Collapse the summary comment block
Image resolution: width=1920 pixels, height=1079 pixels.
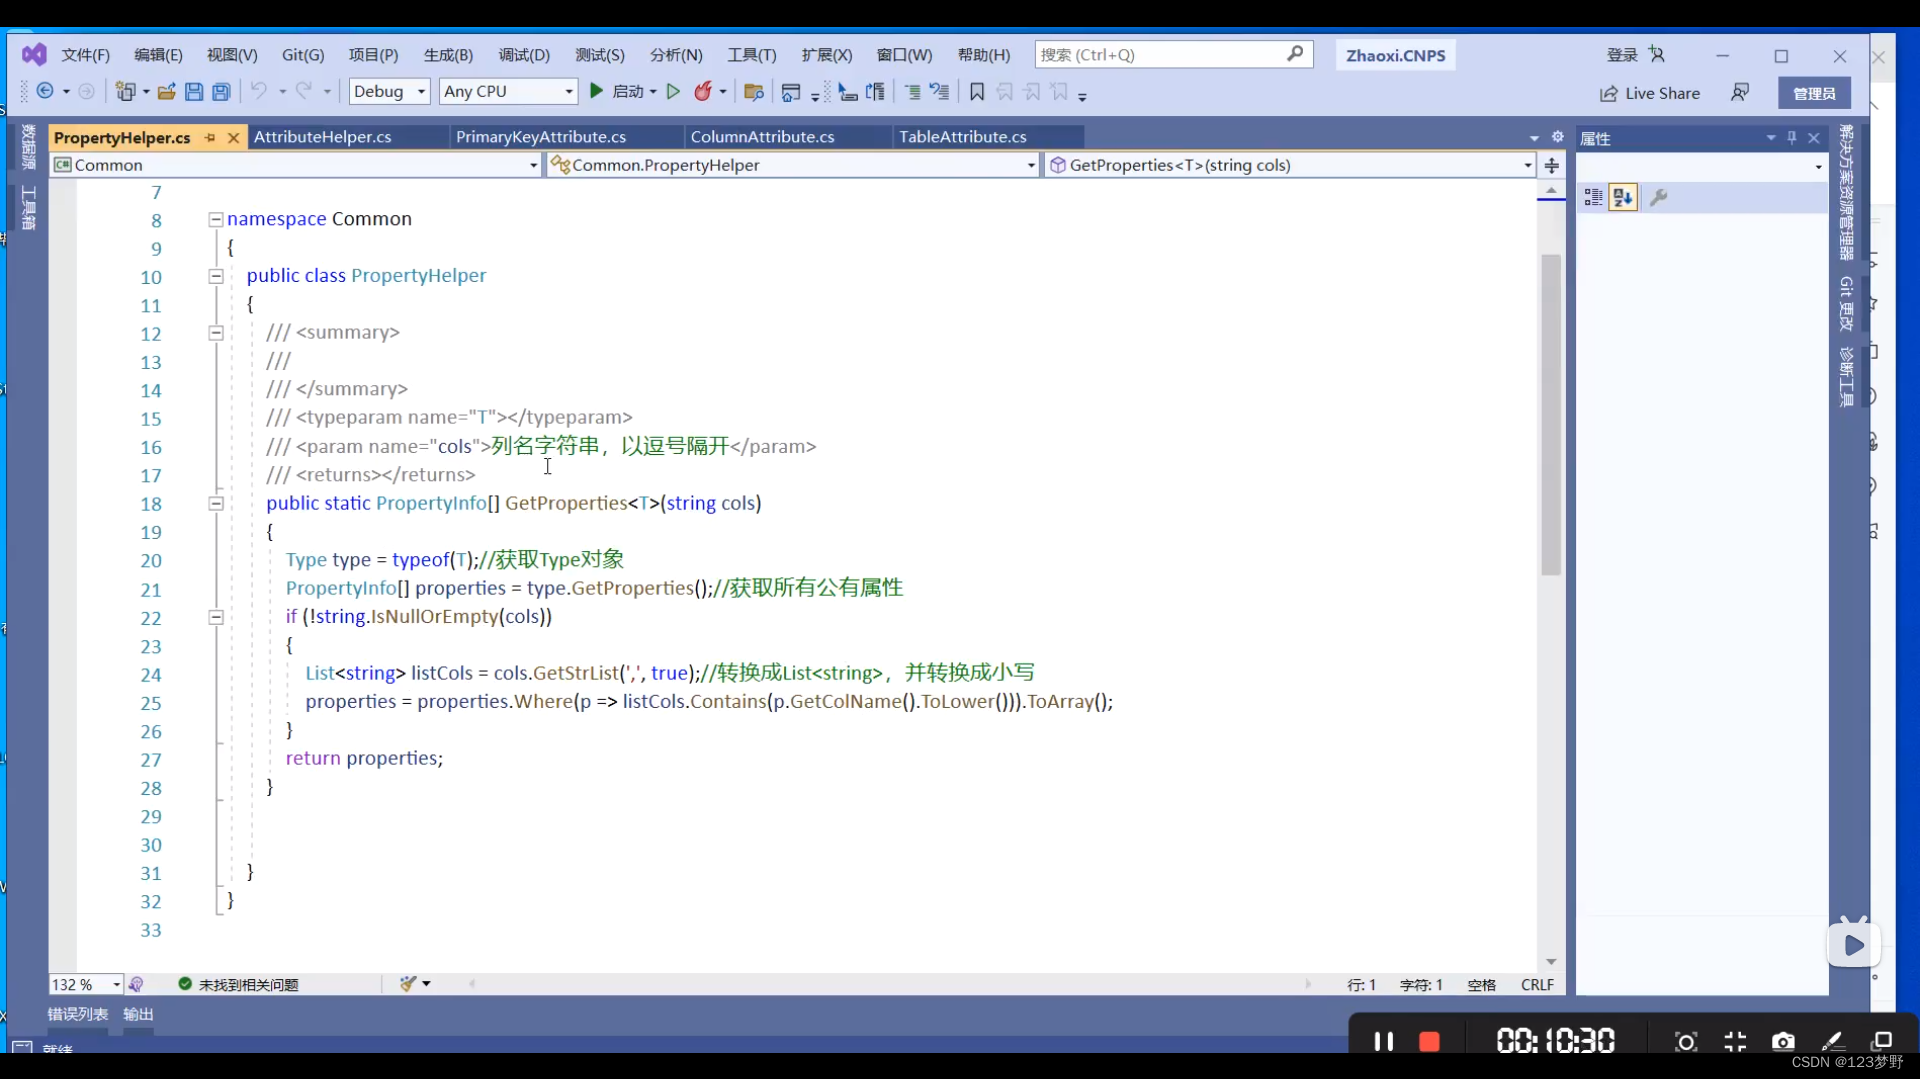pos(215,333)
